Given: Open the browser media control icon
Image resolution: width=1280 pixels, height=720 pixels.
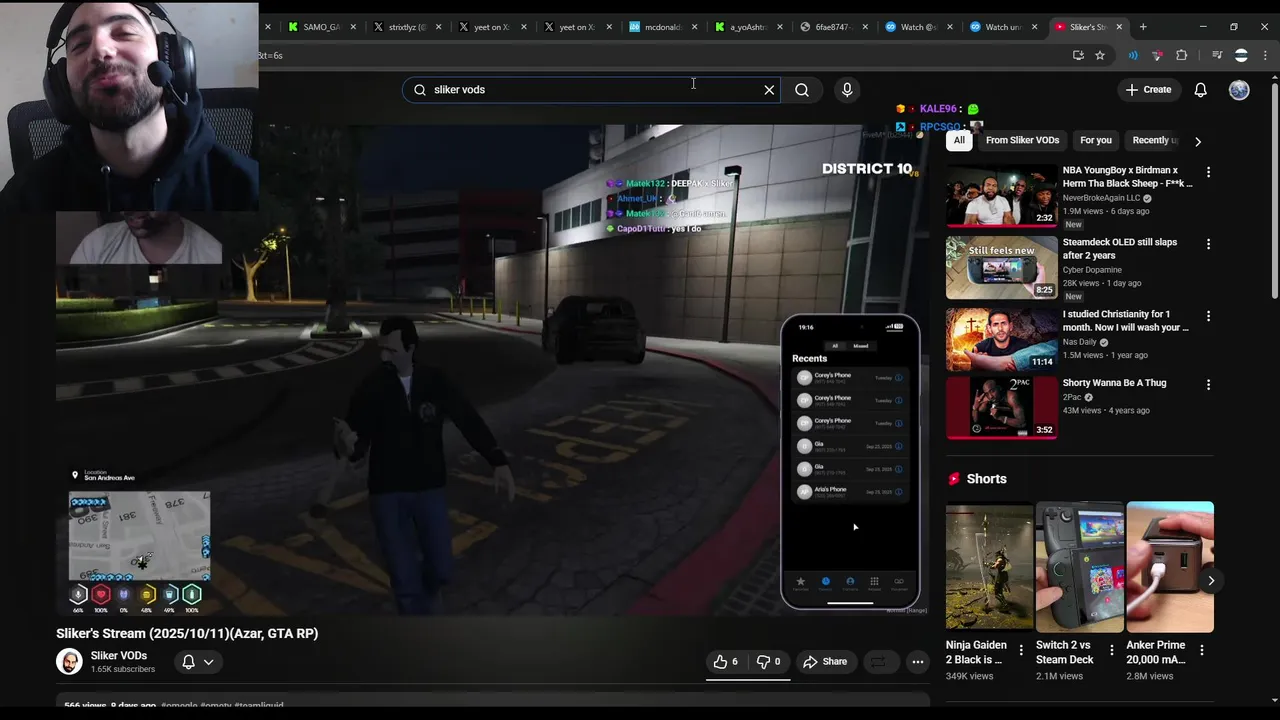Looking at the screenshot, I should [x=1217, y=55].
